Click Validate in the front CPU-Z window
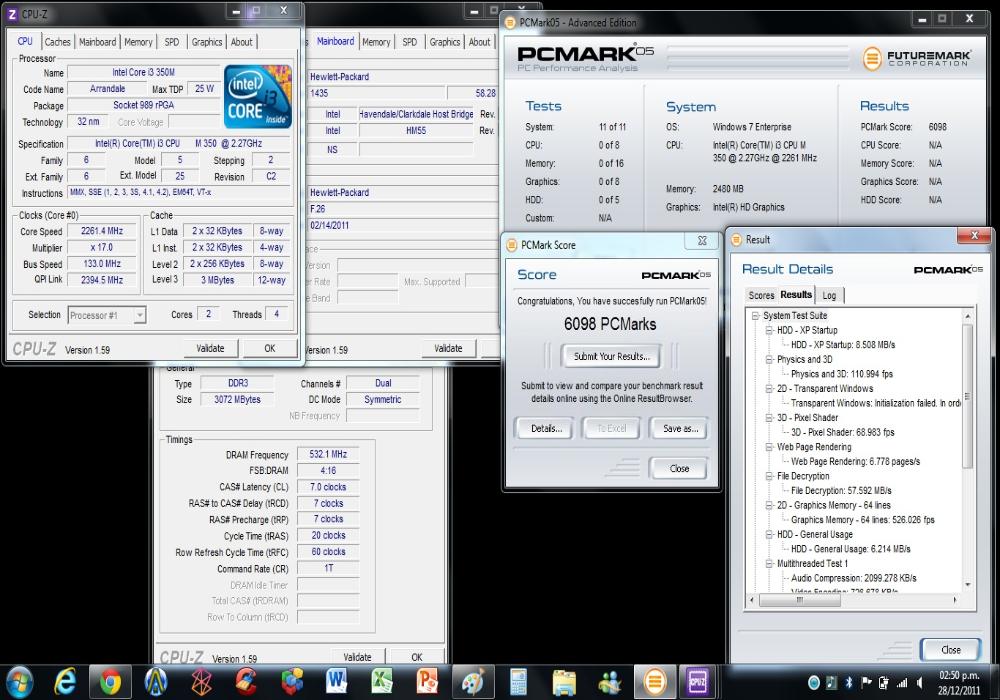 (210, 348)
